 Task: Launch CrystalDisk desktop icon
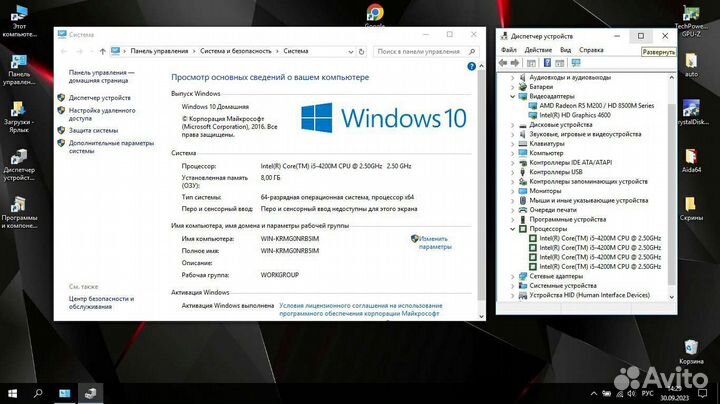pyautogui.click(x=692, y=113)
